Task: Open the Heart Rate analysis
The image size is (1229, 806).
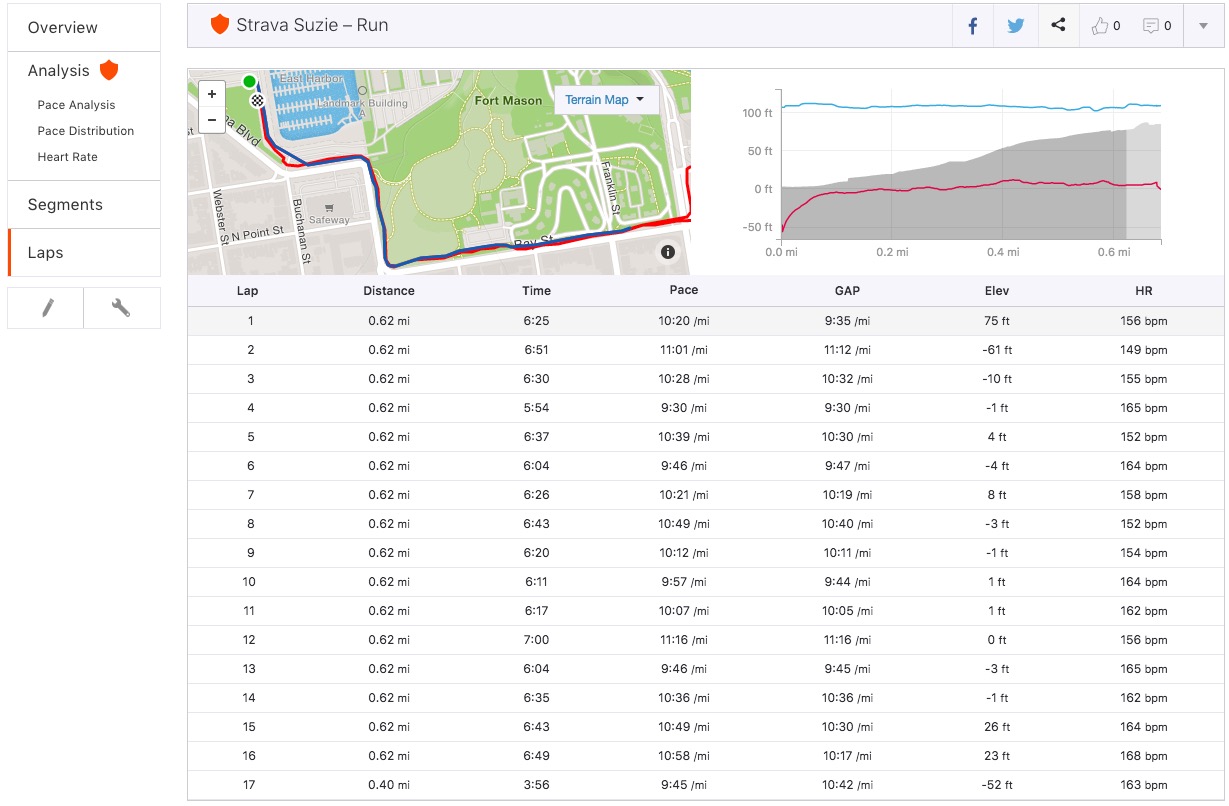Action: [69, 156]
